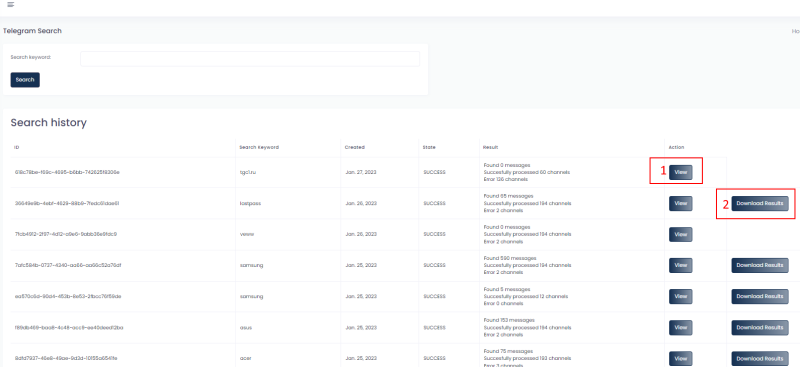Download results for samsung 590 messages search
Image resolution: width=800 pixels, height=367 pixels.
click(x=760, y=265)
